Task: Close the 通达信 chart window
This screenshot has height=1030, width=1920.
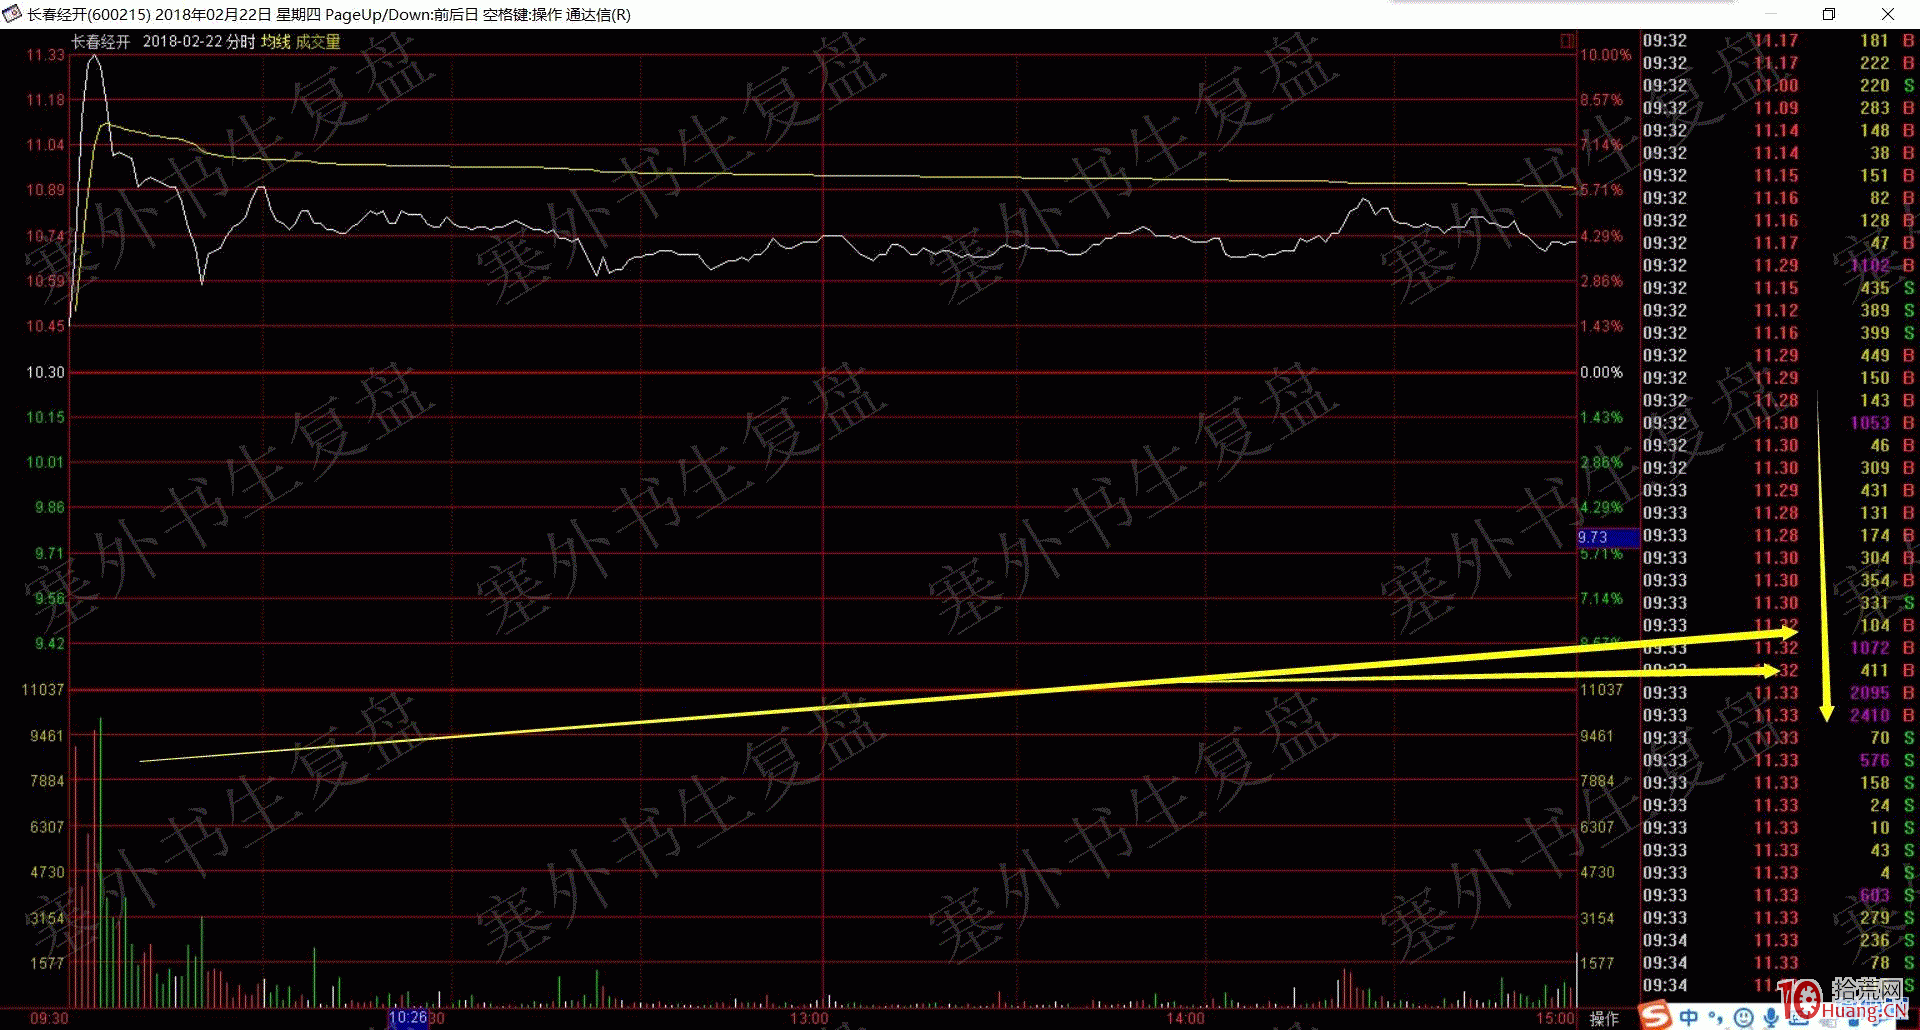Action: (x=1888, y=14)
